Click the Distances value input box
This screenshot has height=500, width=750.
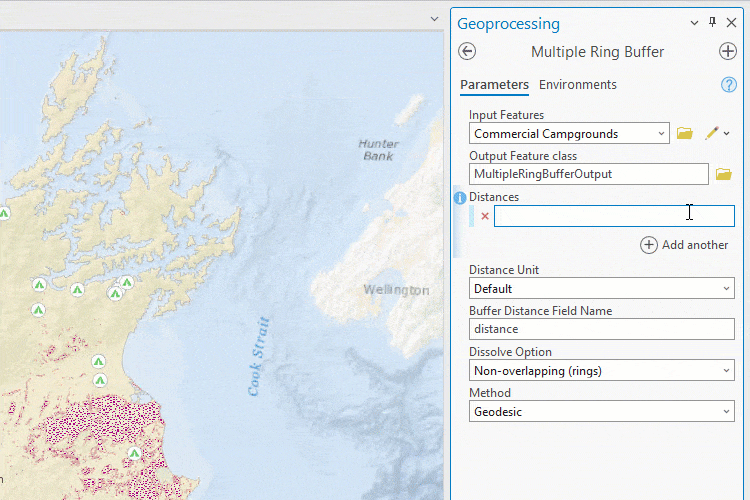point(614,216)
